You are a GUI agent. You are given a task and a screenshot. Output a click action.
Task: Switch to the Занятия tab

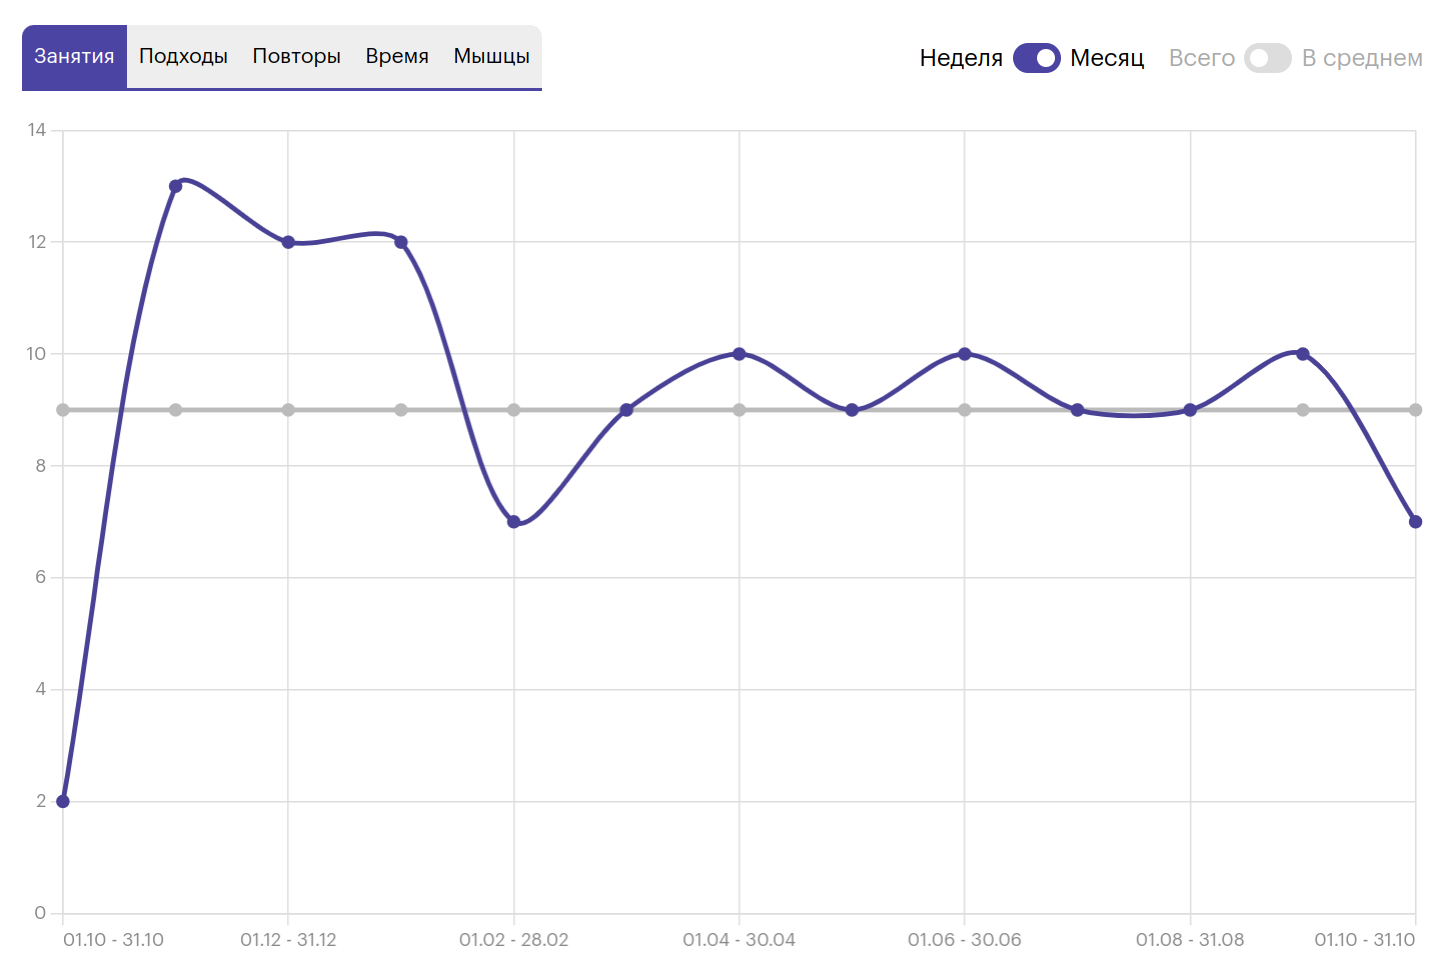coord(74,56)
